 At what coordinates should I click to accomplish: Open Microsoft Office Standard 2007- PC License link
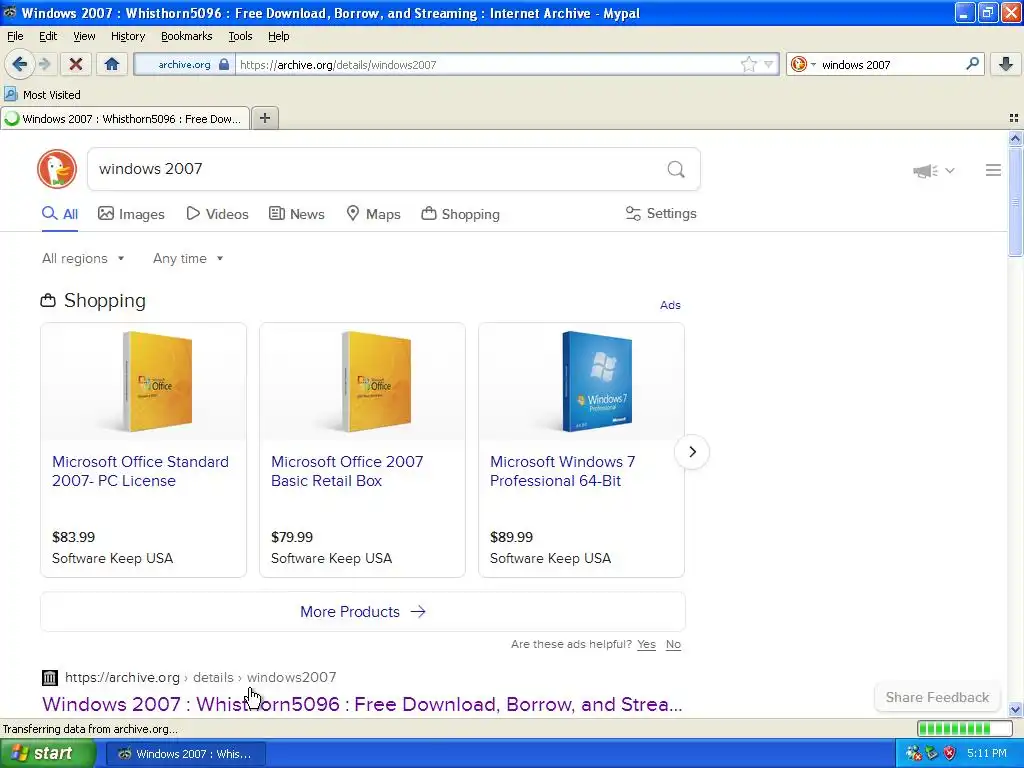pos(140,471)
